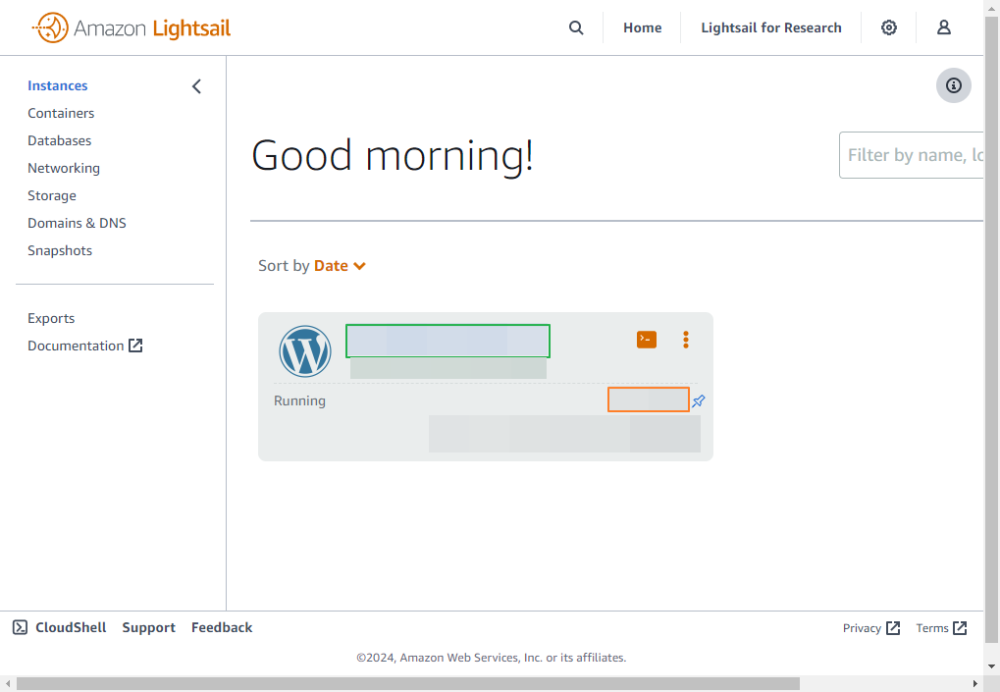The width and height of the screenshot is (1000, 692).
Task: Select Snapshots in sidebar
Action: pyautogui.click(x=59, y=250)
